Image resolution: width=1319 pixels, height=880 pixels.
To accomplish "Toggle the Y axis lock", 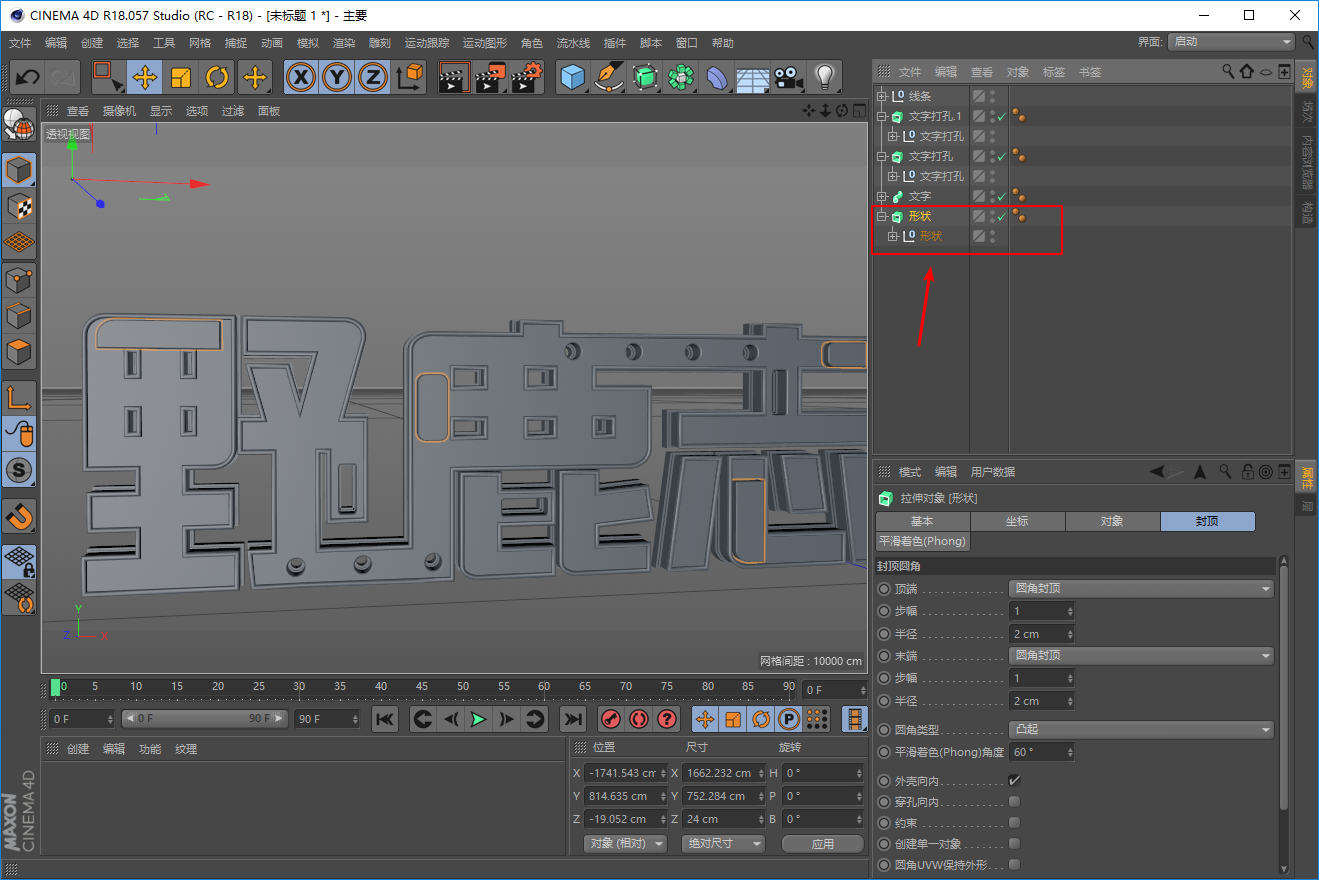I will (x=337, y=77).
